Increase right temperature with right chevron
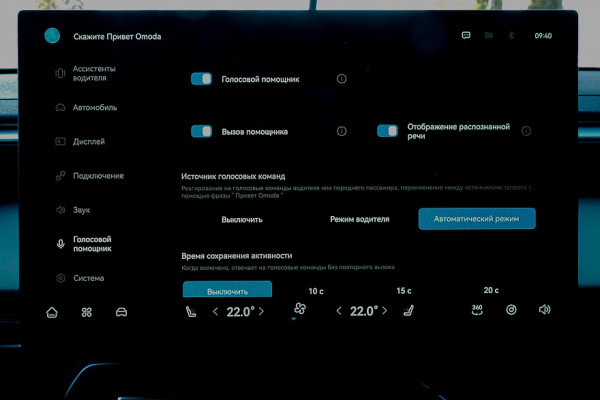Image resolution: width=600 pixels, height=400 pixels. (x=385, y=311)
